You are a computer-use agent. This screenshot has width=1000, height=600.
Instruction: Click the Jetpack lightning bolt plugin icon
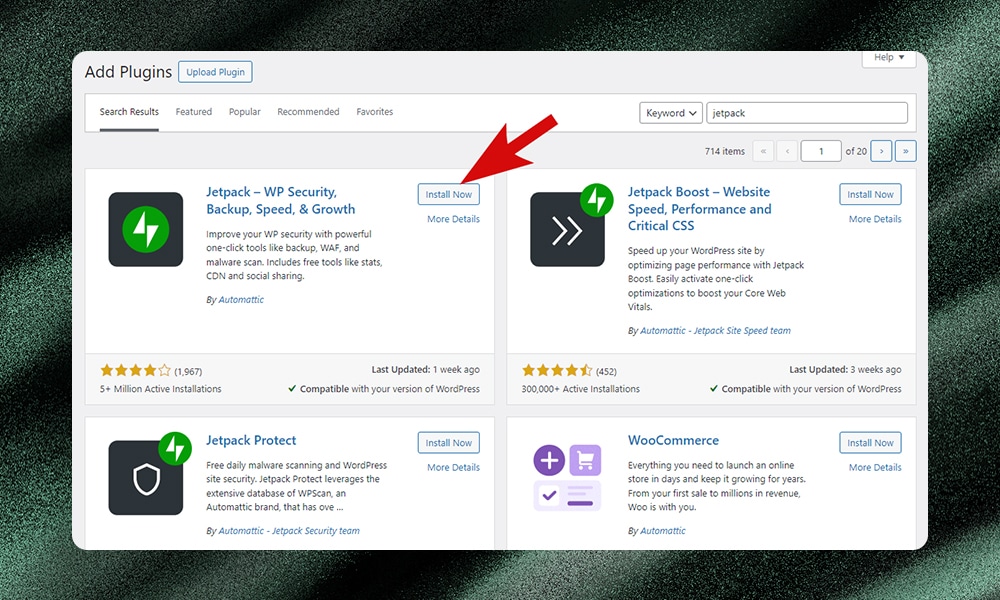coord(146,229)
